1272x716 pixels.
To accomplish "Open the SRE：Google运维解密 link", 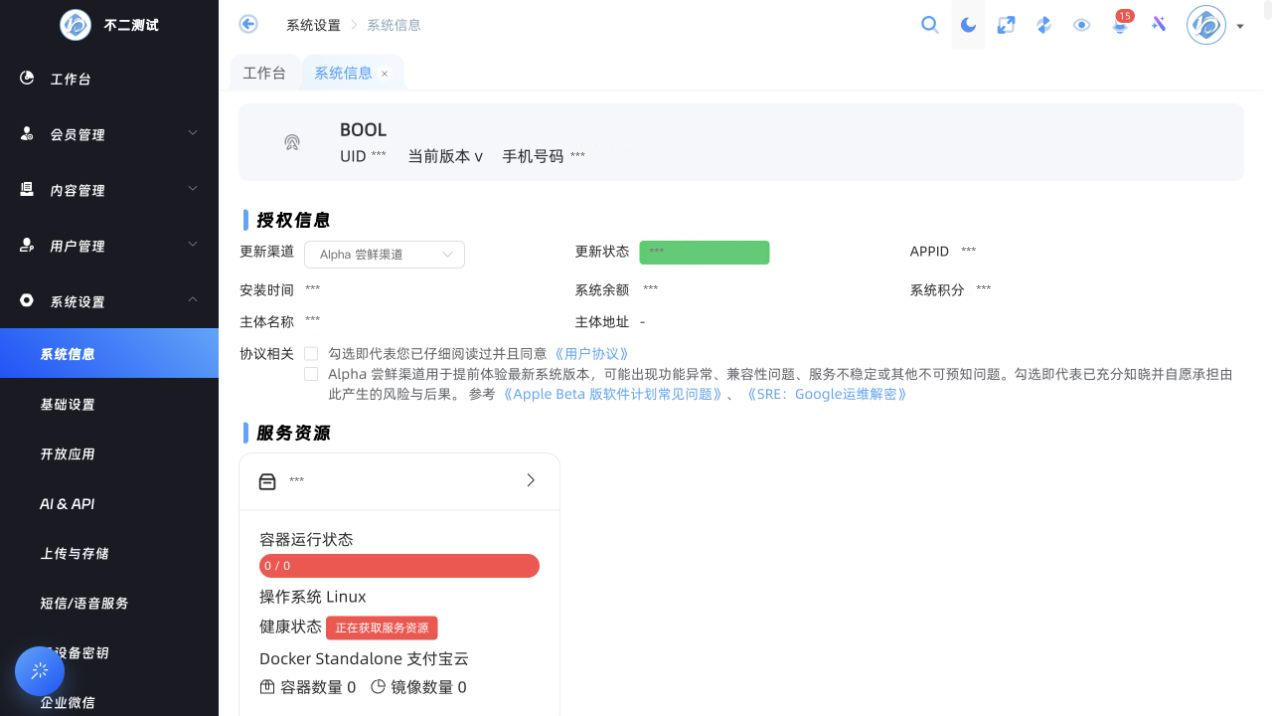I will pyautogui.click(x=826, y=394).
